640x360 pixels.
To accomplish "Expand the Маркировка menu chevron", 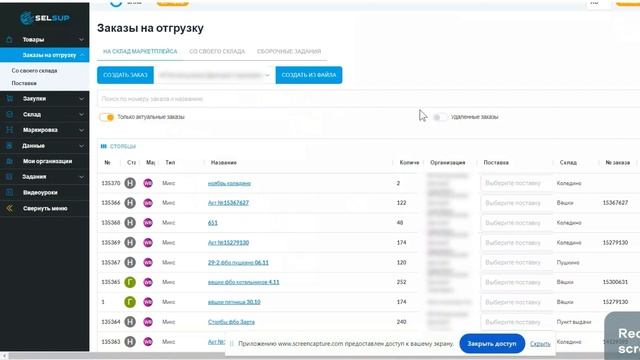I will tap(81, 130).
